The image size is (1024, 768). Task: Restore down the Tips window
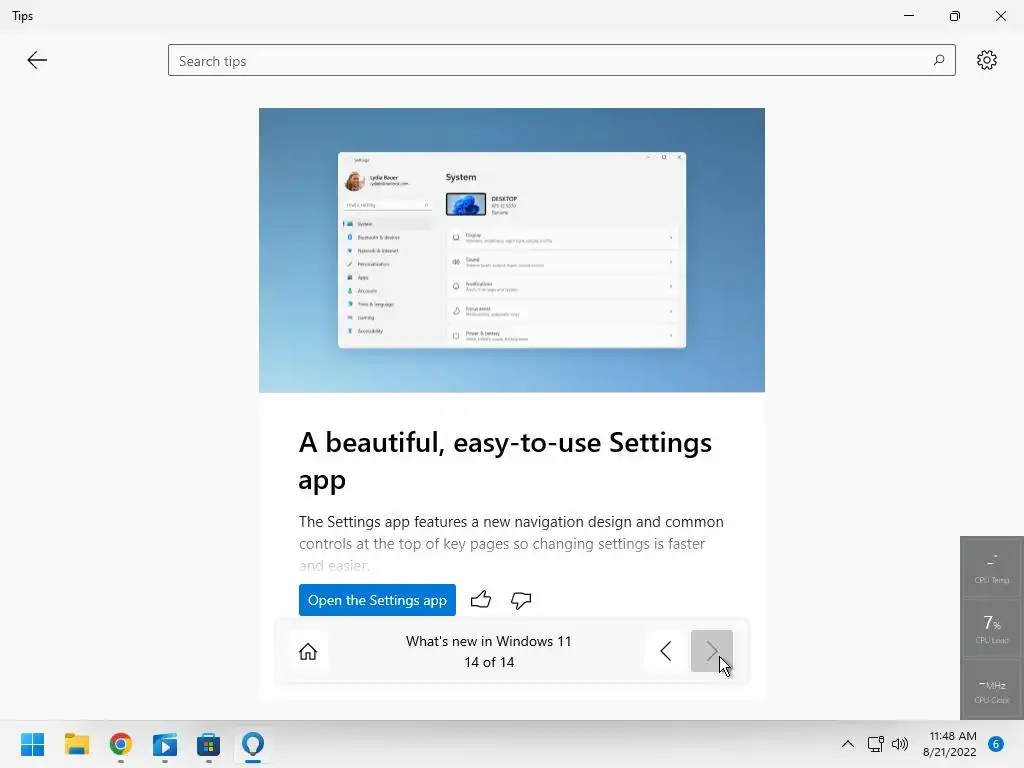point(955,16)
